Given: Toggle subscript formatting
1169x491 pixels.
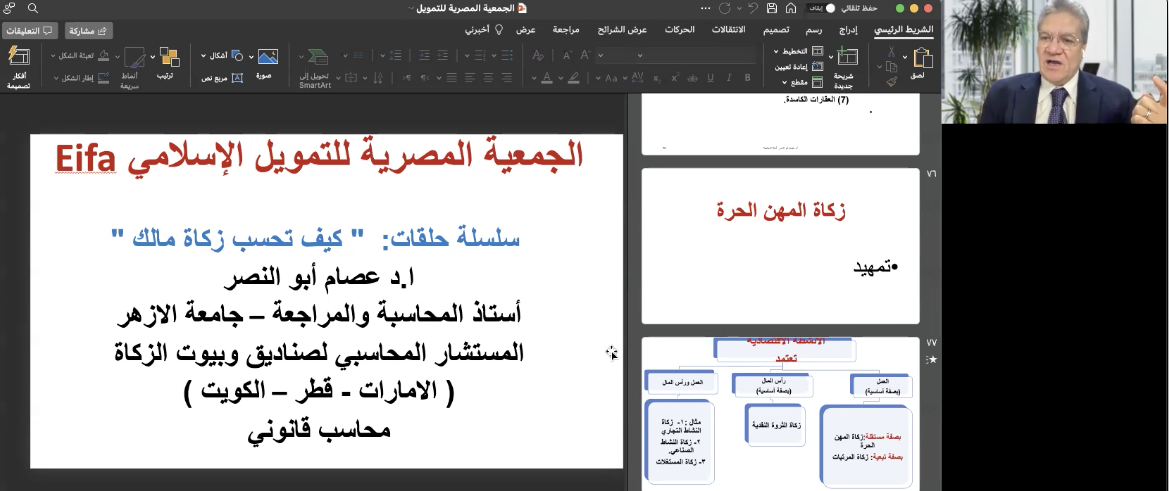Looking at the screenshot, I should 658,77.
